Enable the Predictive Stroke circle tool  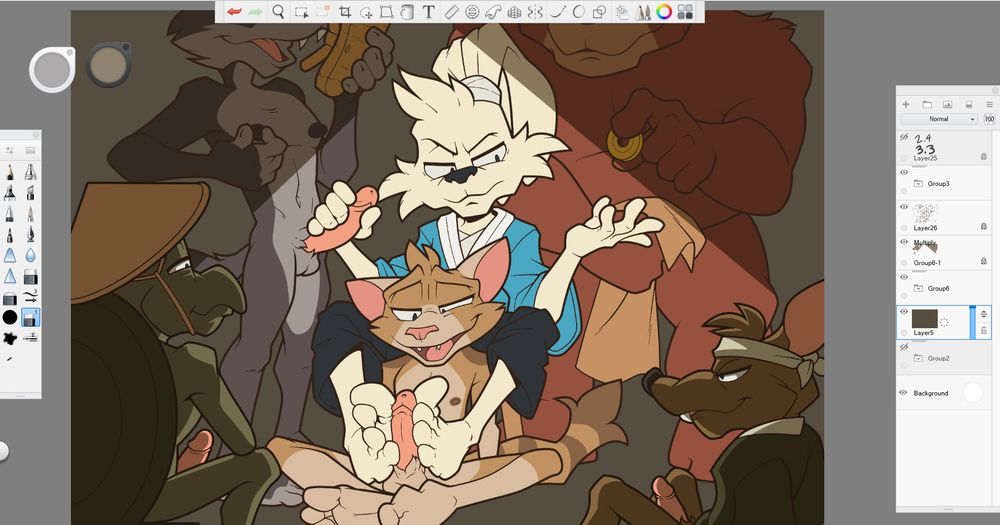[x=579, y=11]
